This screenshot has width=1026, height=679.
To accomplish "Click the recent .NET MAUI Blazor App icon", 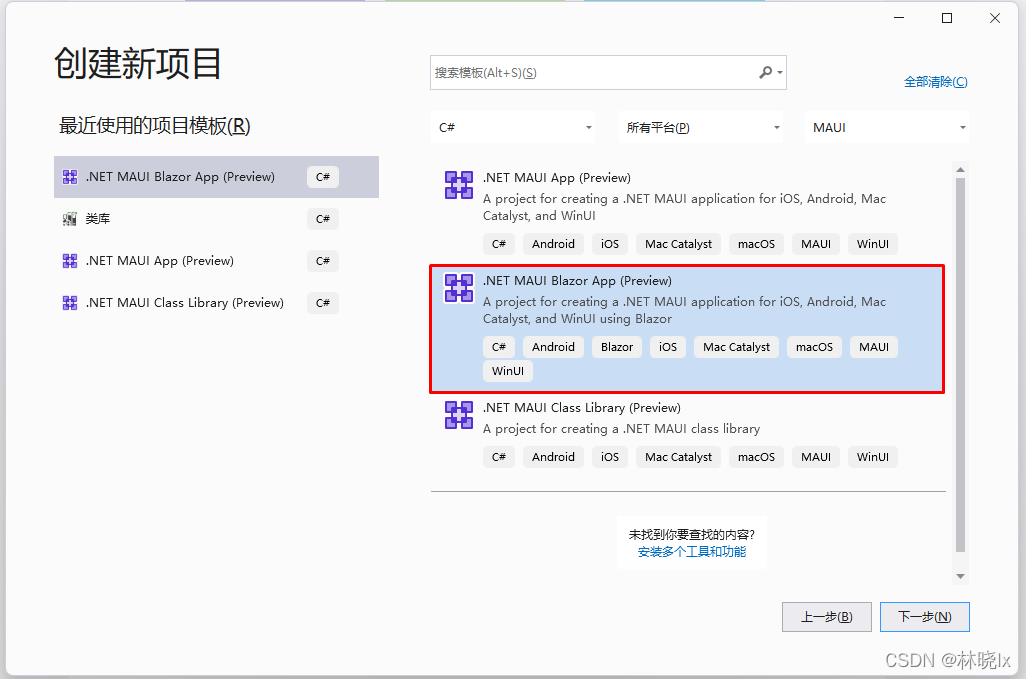I will 70,177.
